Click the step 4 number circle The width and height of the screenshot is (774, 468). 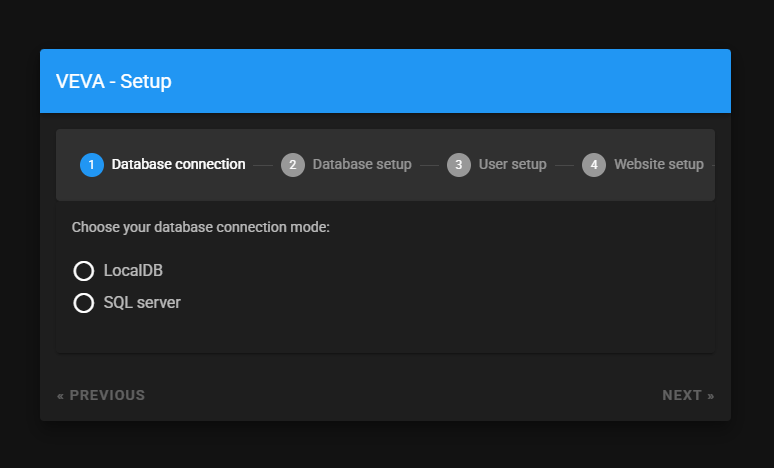coord(594,165)
